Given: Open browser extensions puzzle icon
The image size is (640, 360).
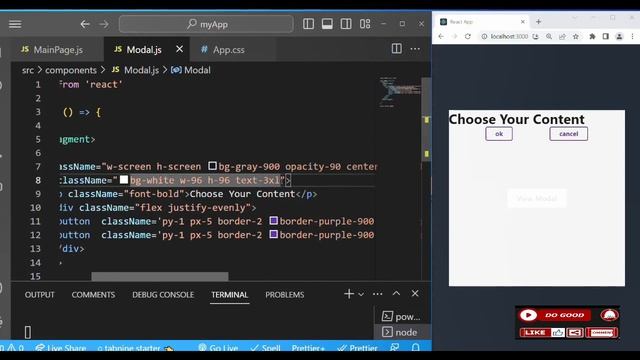Looking at the screenshot, I should tap(592, 36).
